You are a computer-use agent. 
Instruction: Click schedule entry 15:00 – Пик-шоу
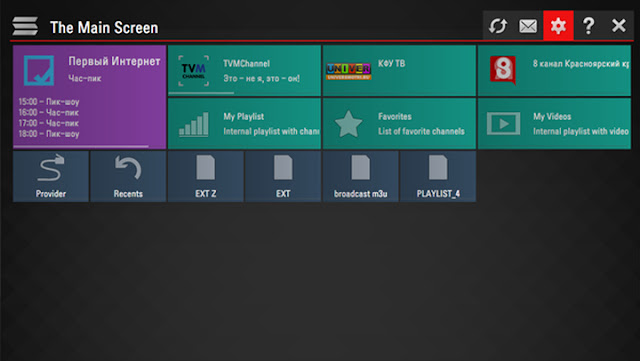(x=49, y=102)
